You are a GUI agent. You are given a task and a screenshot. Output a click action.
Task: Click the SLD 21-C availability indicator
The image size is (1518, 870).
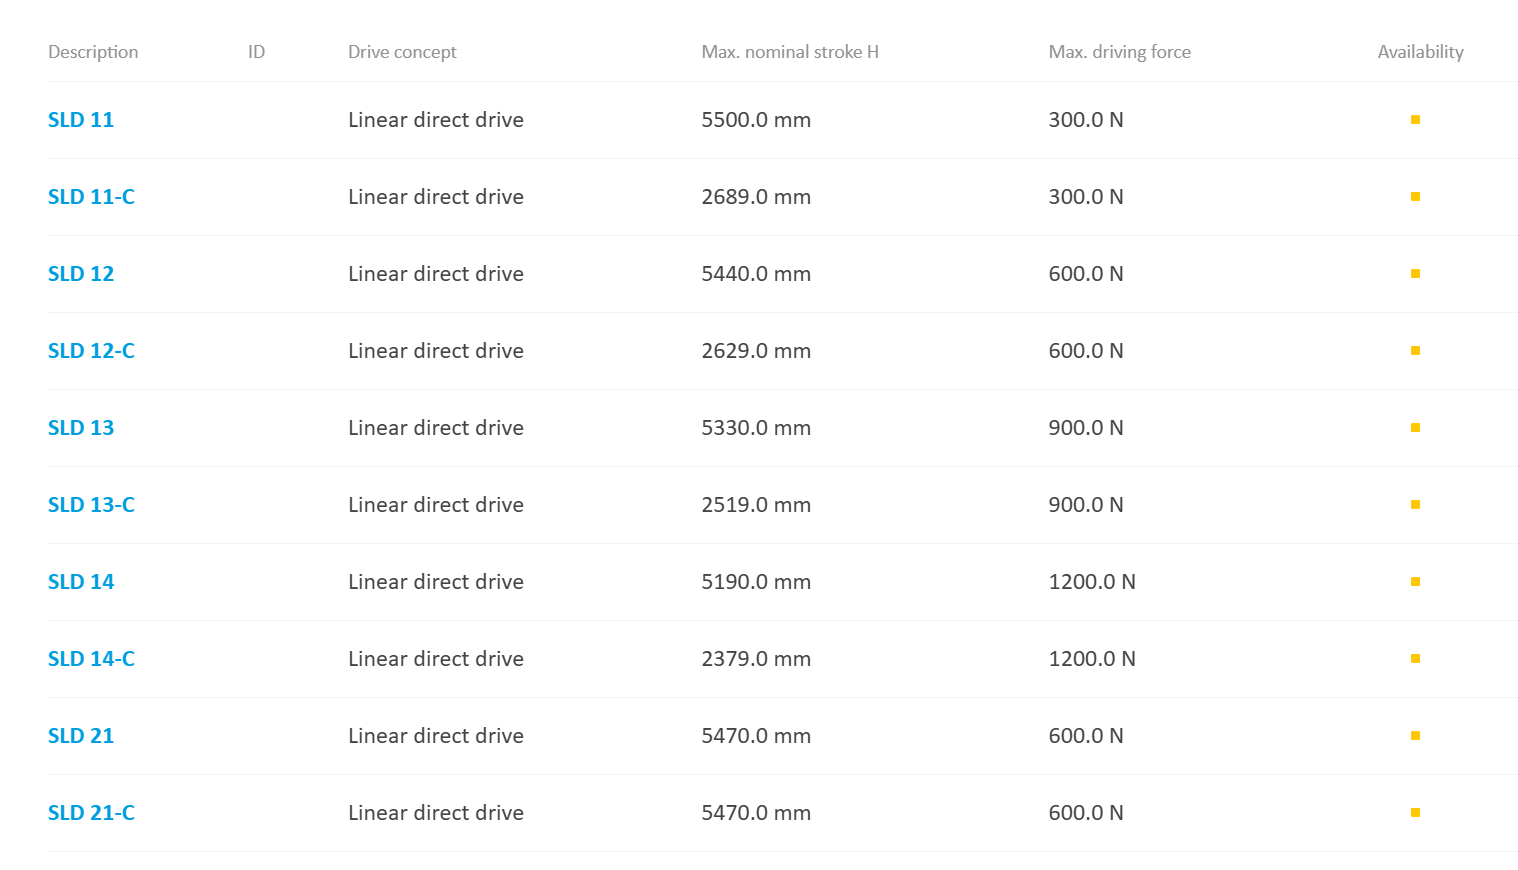1415,813
